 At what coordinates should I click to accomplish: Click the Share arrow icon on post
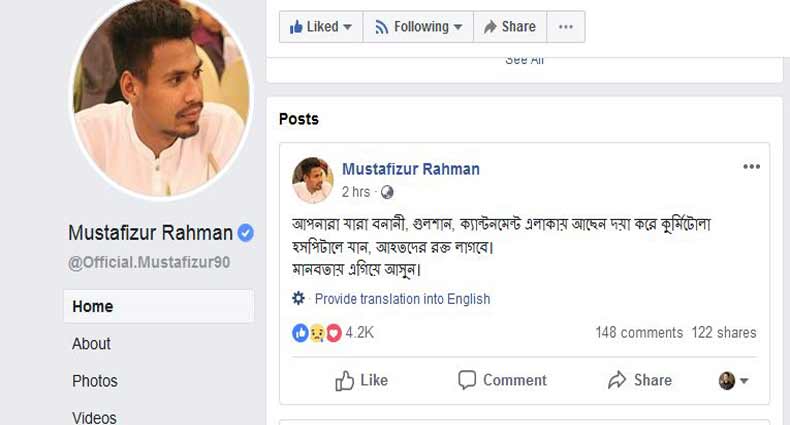(x=617, y=380)
